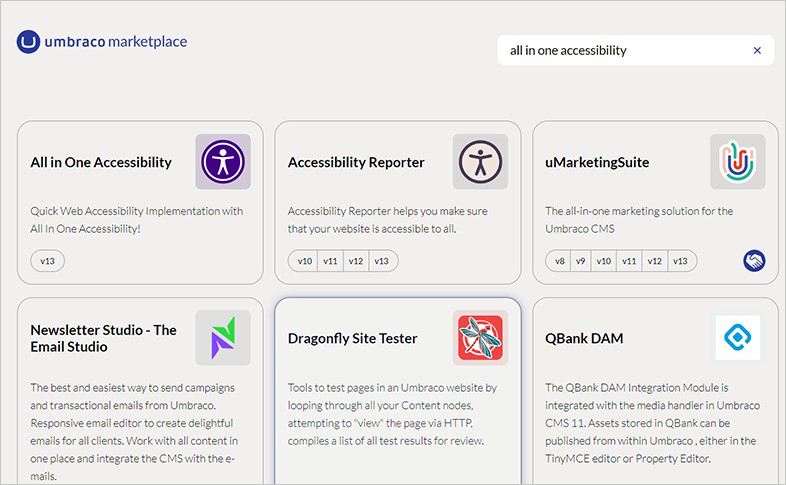Click 'The all-in-one marketing solution' description
The height and width of the screenshot is (485, 786).
pyautogui.click(x=639, y=220)
